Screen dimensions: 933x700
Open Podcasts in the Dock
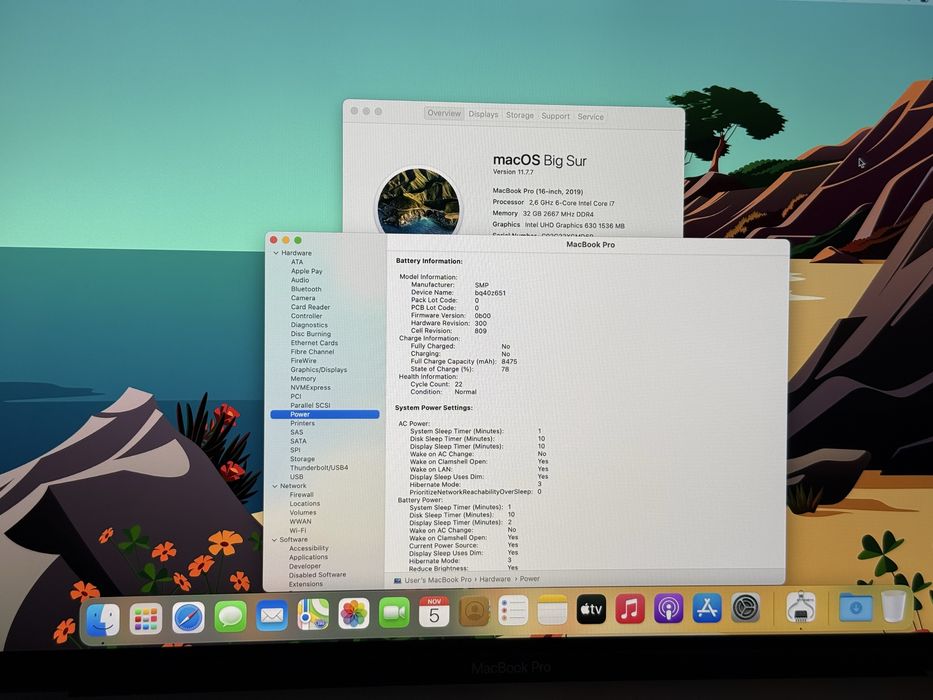(669, 608)
